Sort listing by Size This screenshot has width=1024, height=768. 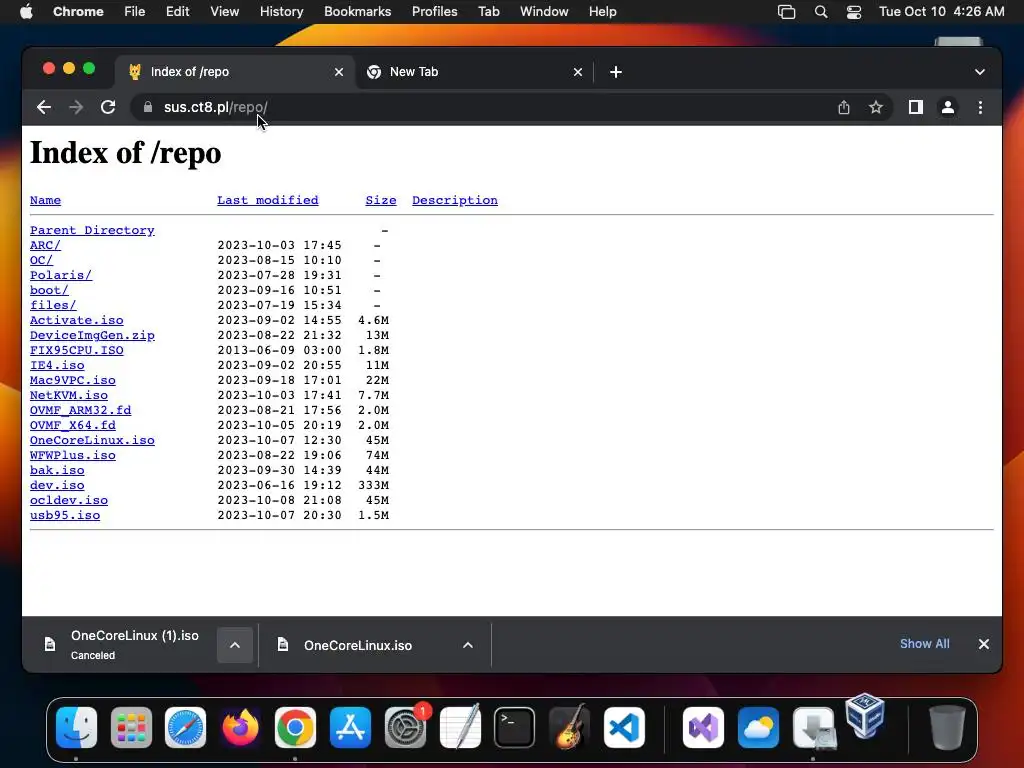(x=381, y=200)
